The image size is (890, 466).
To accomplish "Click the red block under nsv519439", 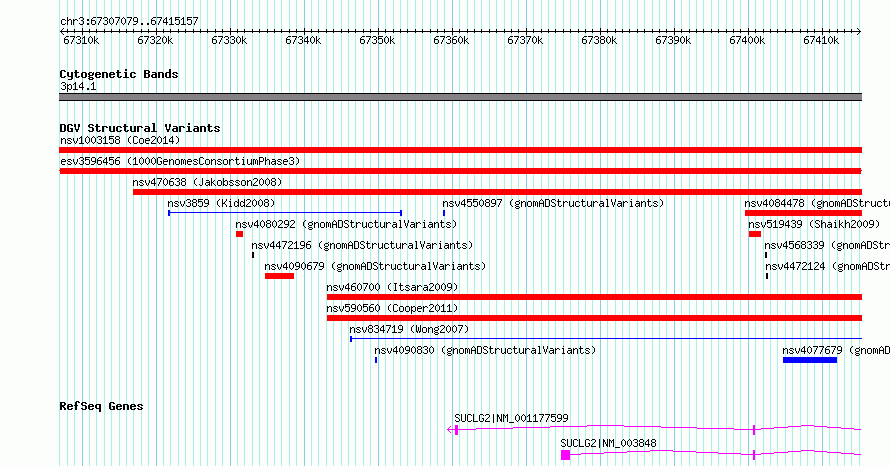I will click(x=754, y=234).
